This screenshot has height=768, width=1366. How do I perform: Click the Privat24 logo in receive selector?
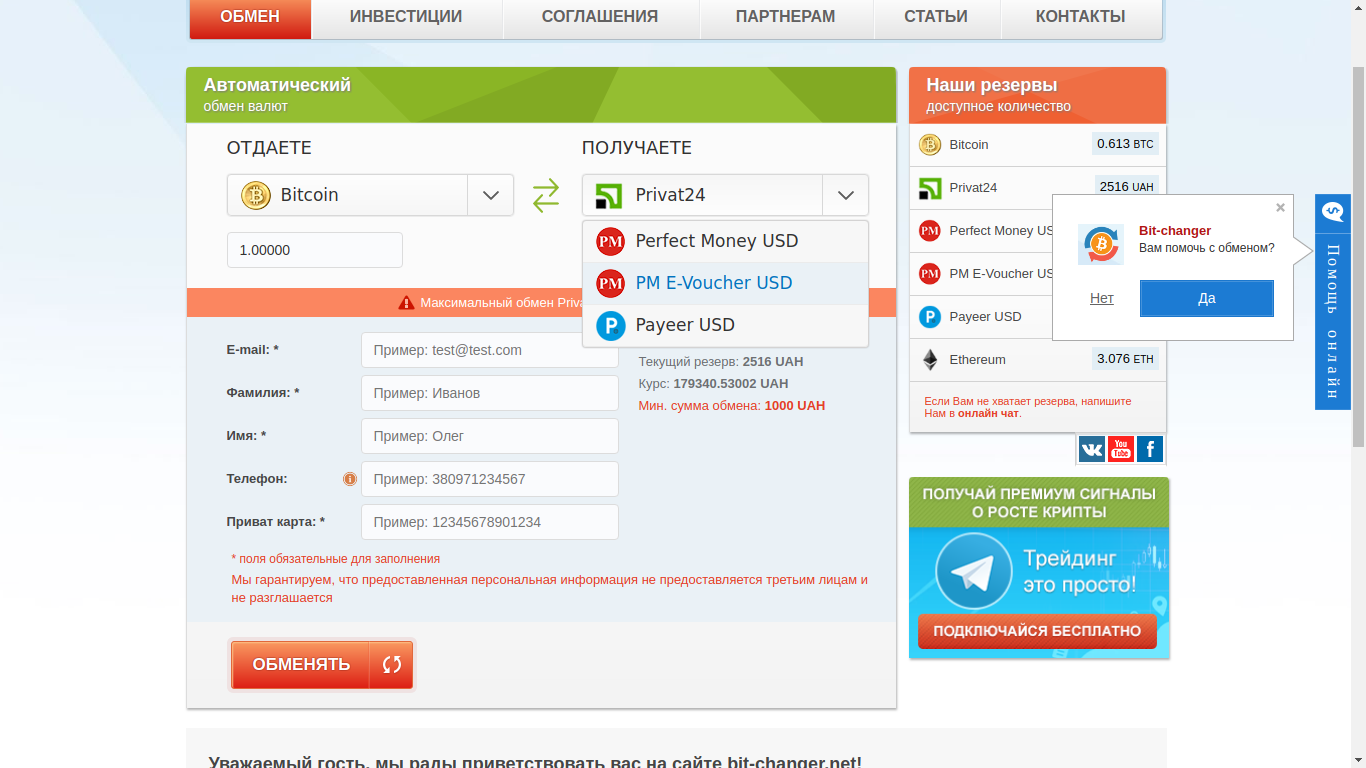tap(609, 195)
